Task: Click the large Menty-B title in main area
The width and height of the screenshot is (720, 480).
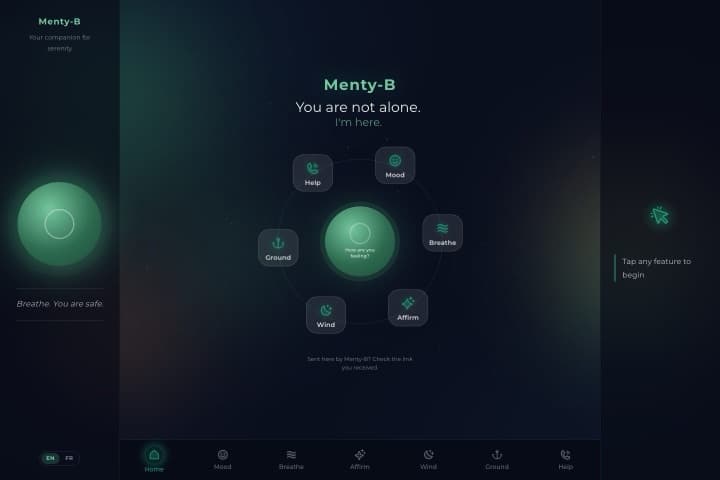Action: coord(360,85)
